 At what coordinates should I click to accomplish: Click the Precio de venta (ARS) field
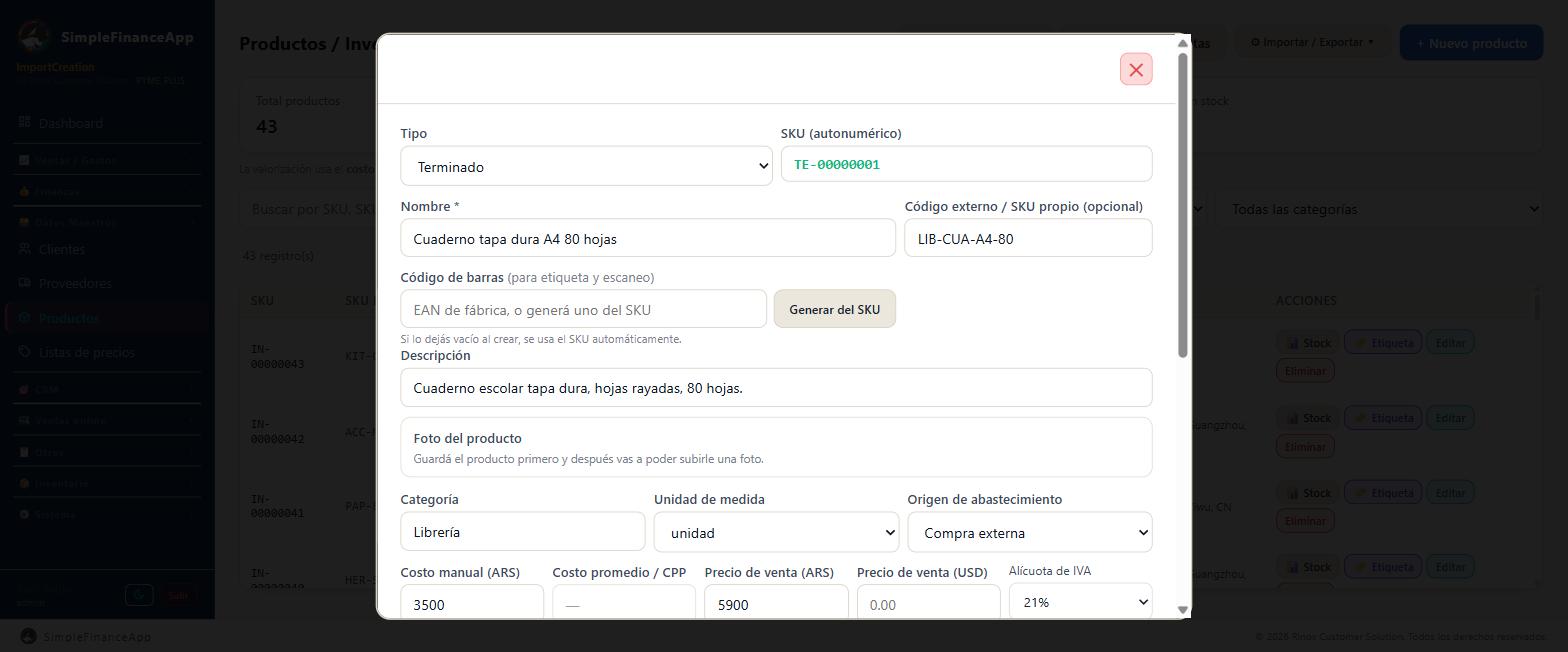tap(776, 604)
